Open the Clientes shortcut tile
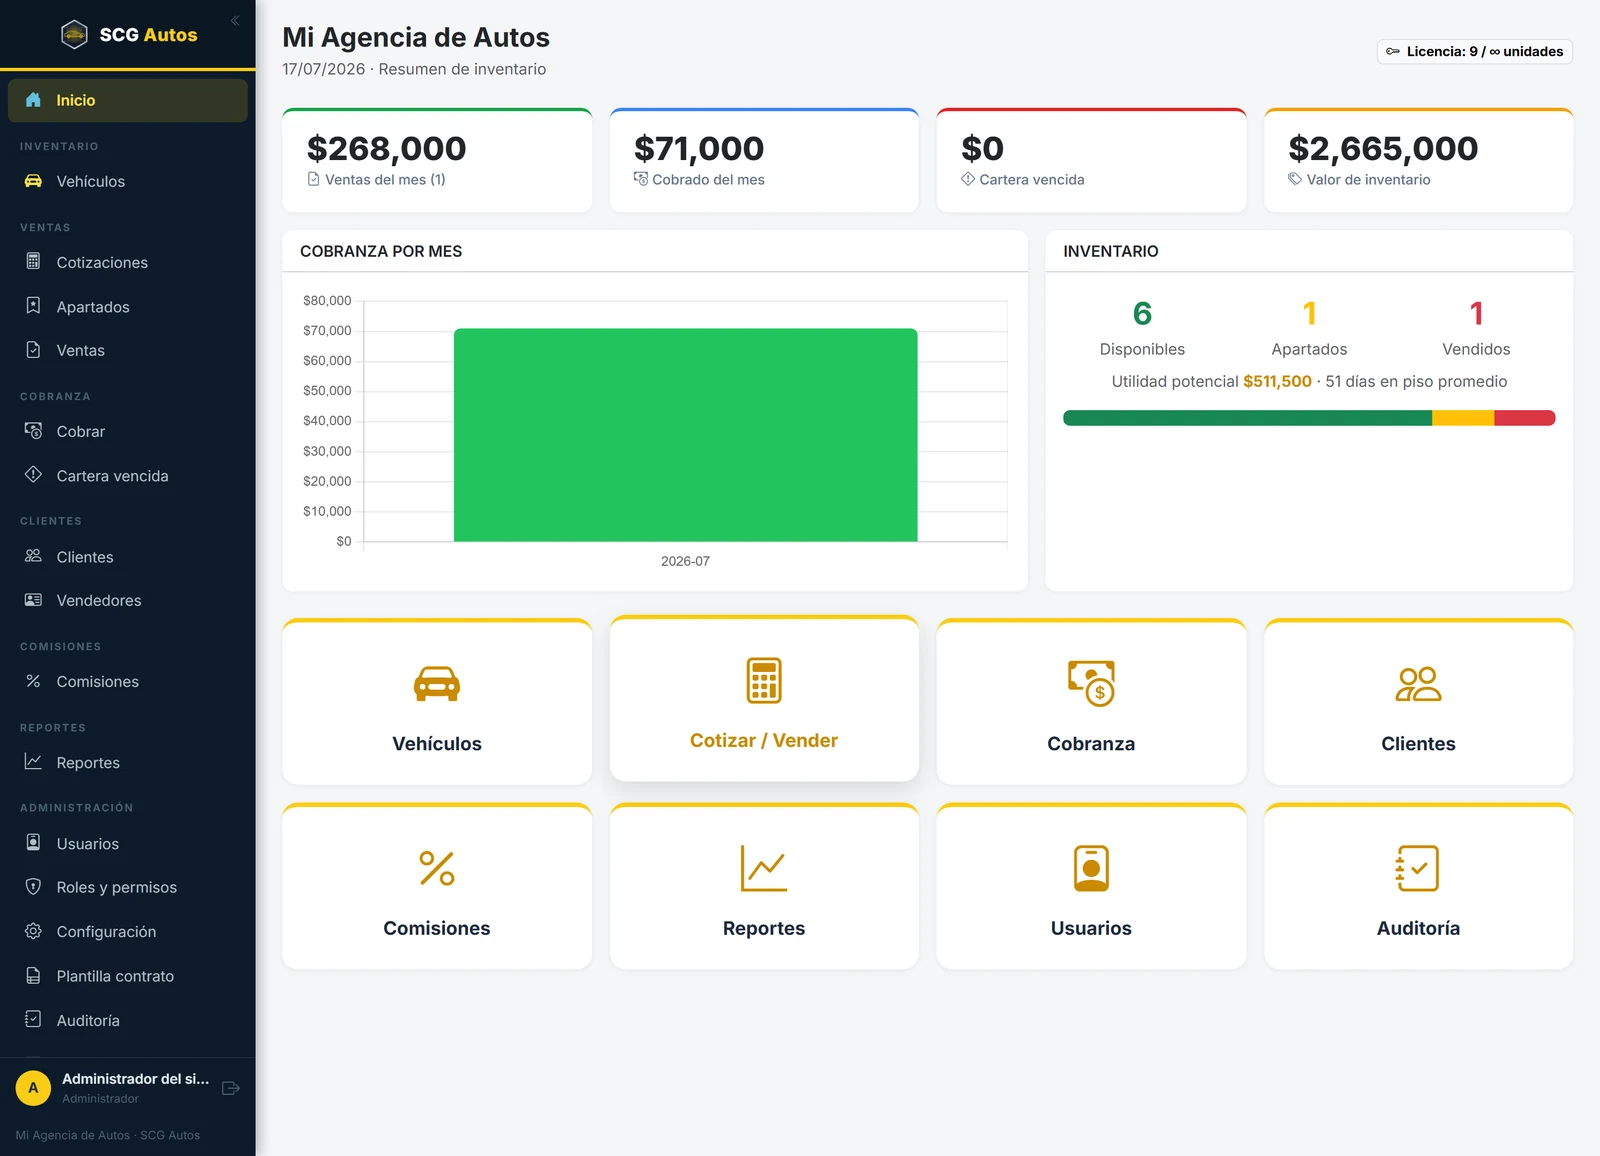Screen dimensions: 1600x1156 [x=1418, y=702]
